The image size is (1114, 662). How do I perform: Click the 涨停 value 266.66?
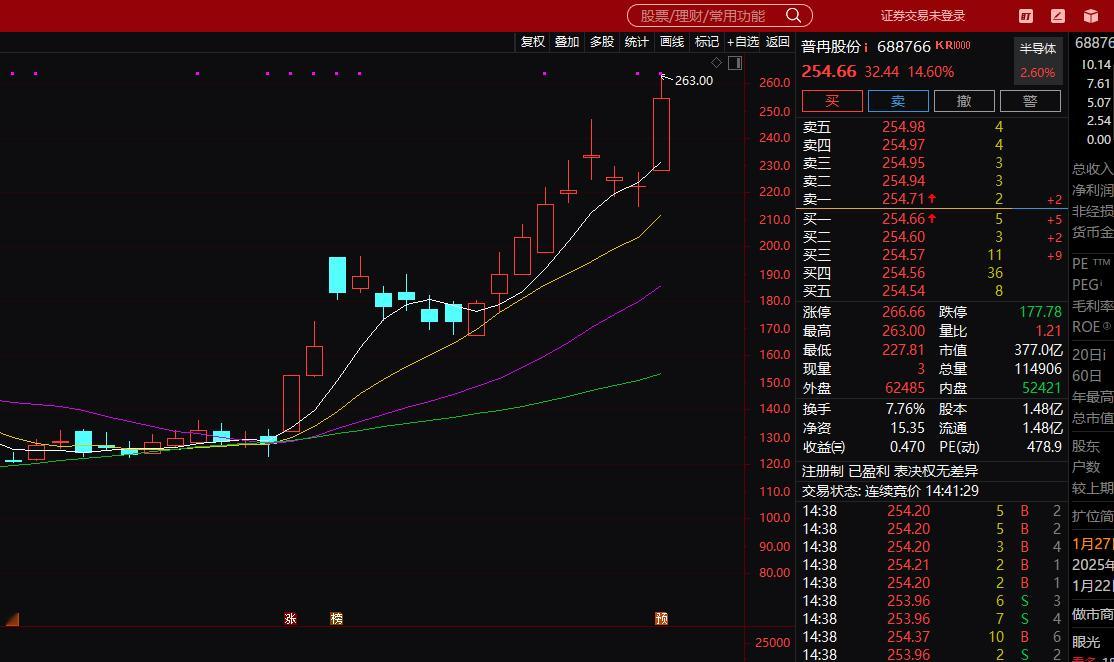coord(903,313)
